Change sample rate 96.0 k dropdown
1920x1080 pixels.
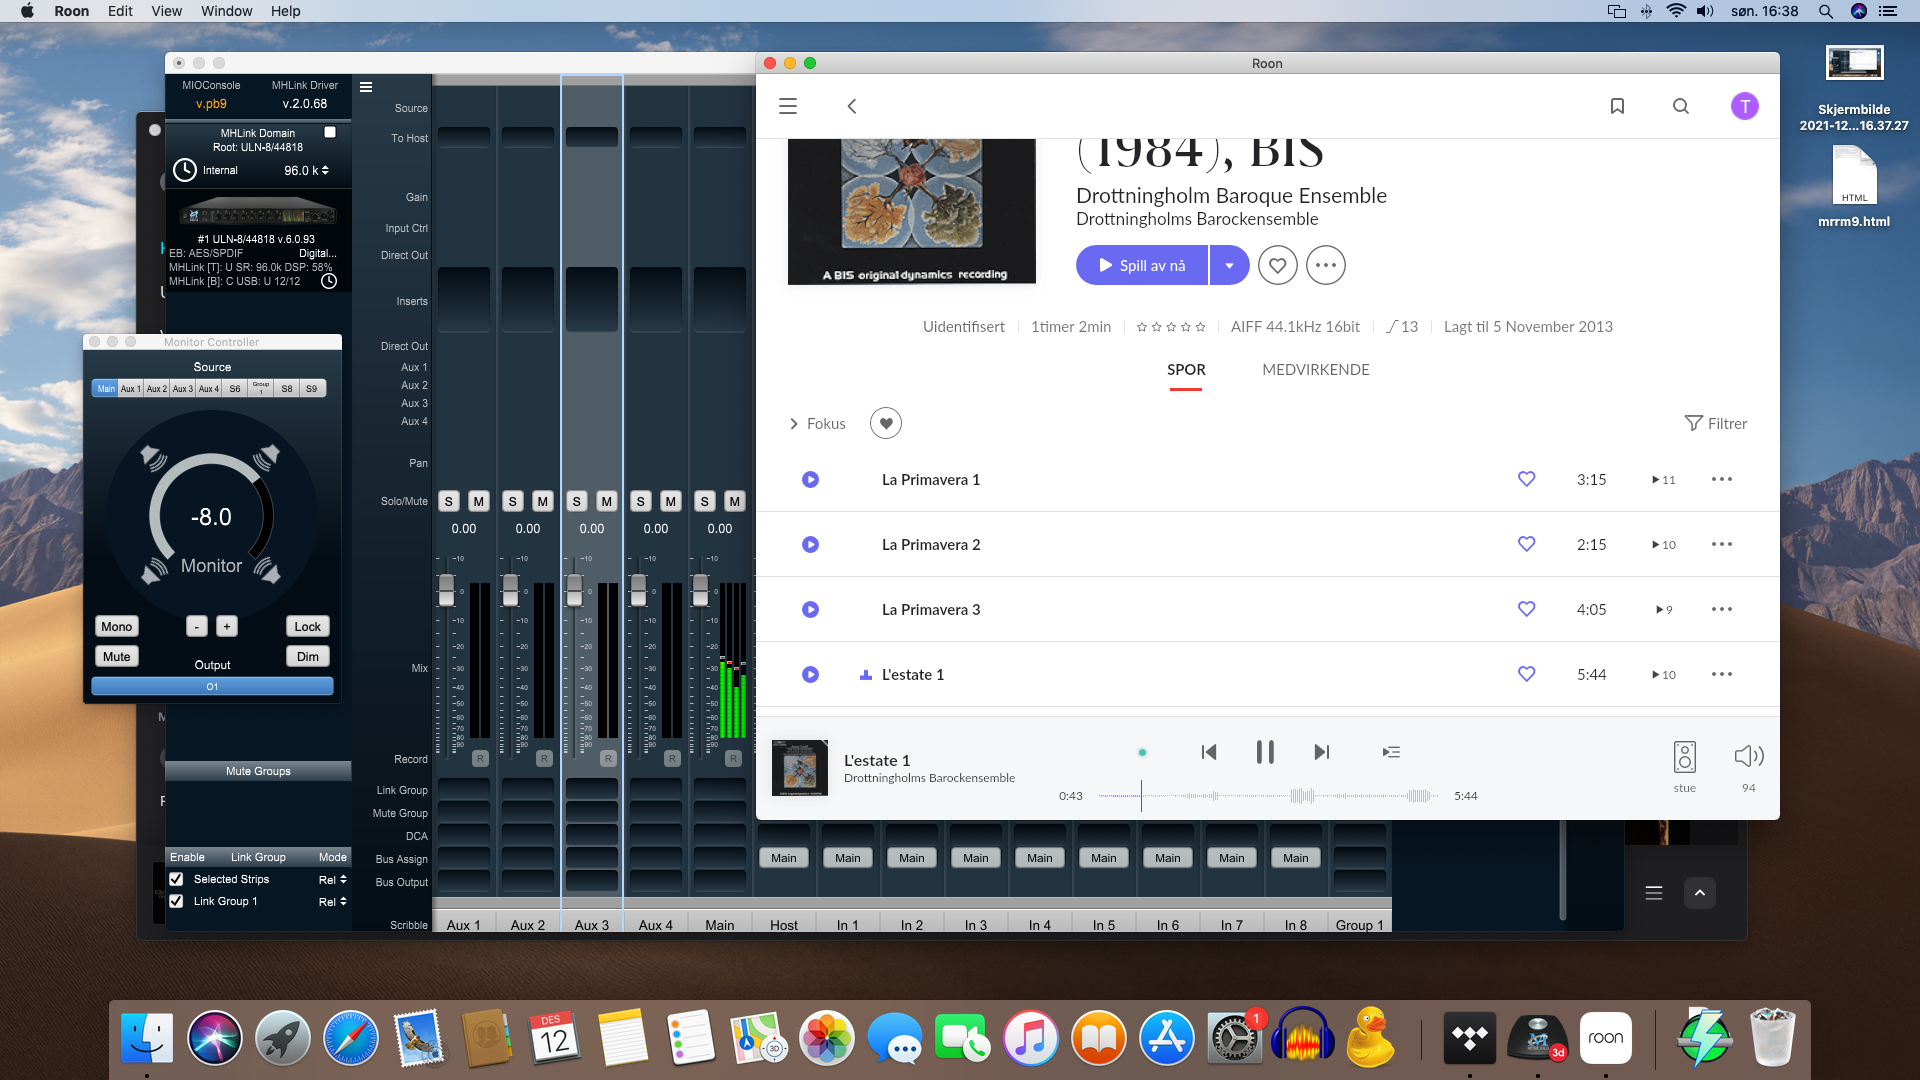(306, 171)
